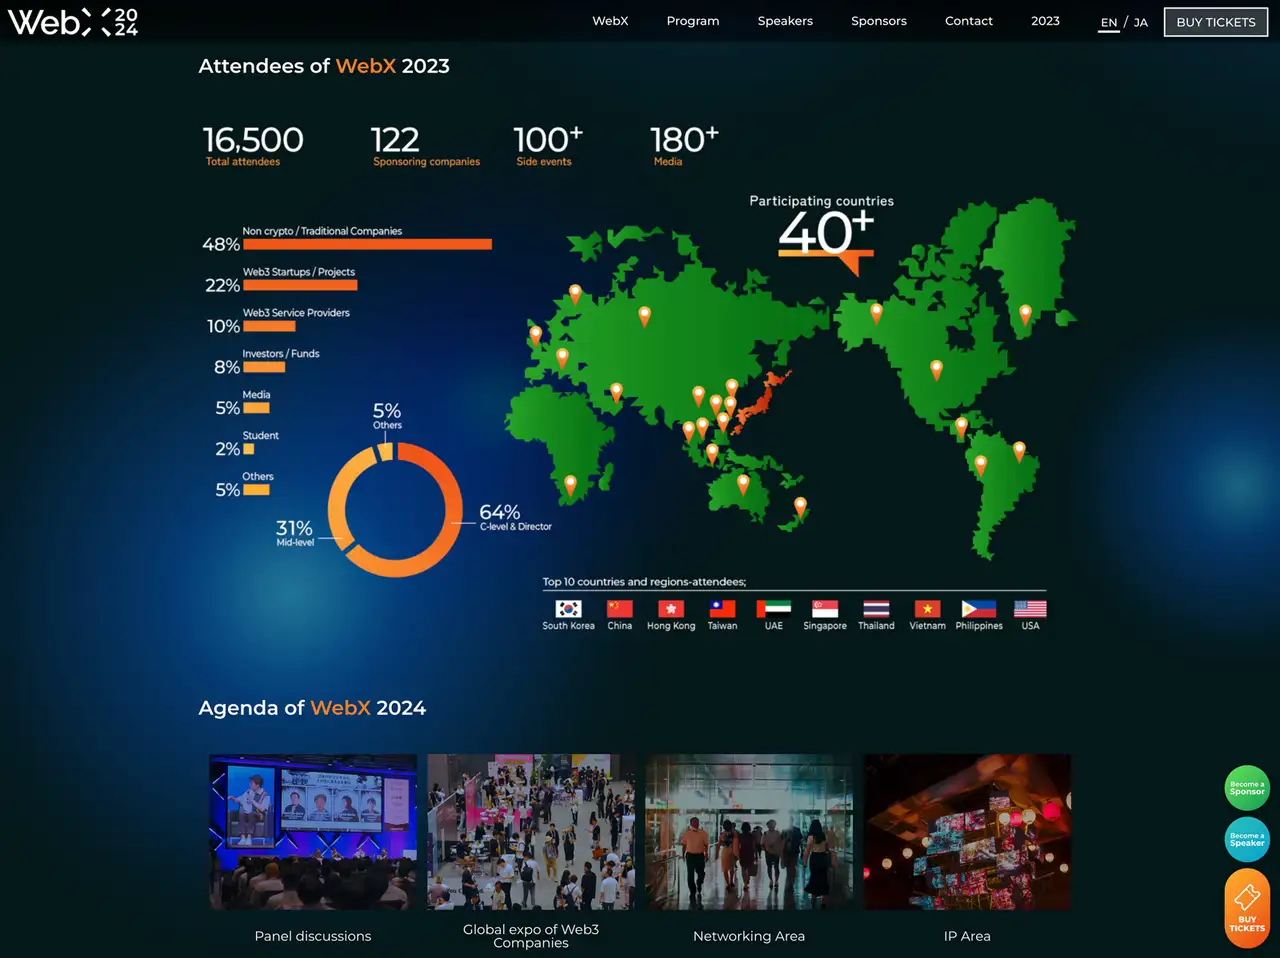
Task: Click the Singapore flag icon
Action: tap(824, 608)
